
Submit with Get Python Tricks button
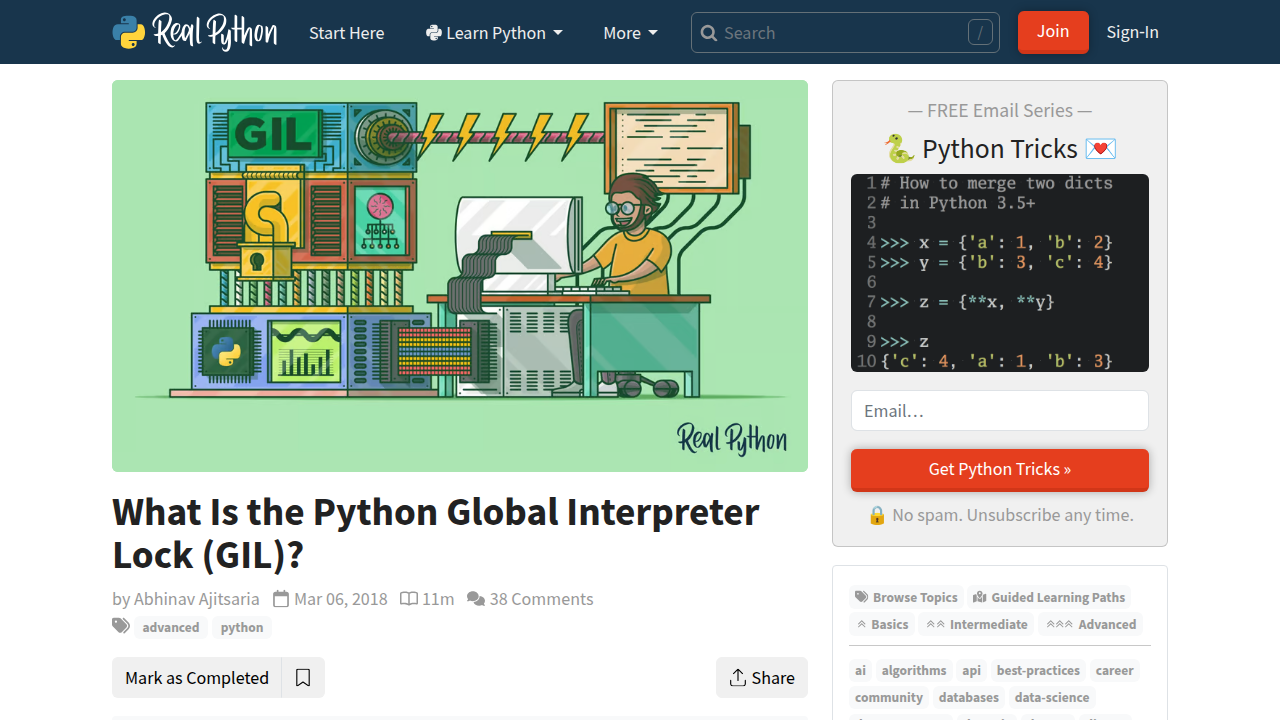[x=1000, y=470]
